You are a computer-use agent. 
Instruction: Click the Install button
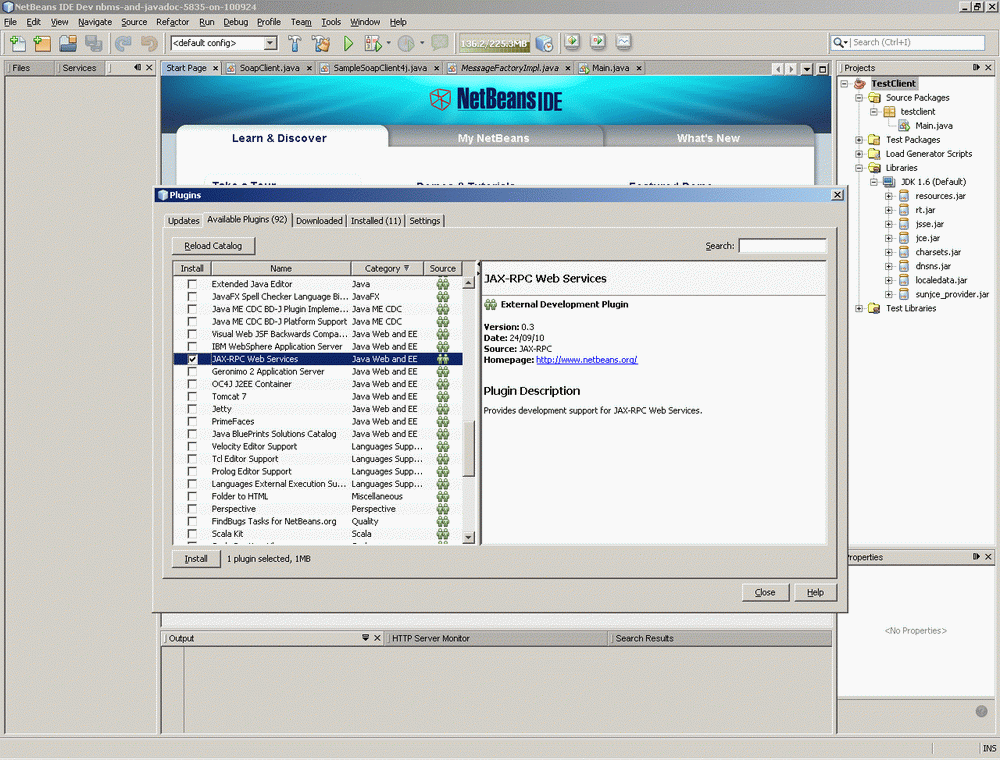click(x=196, y=559)
